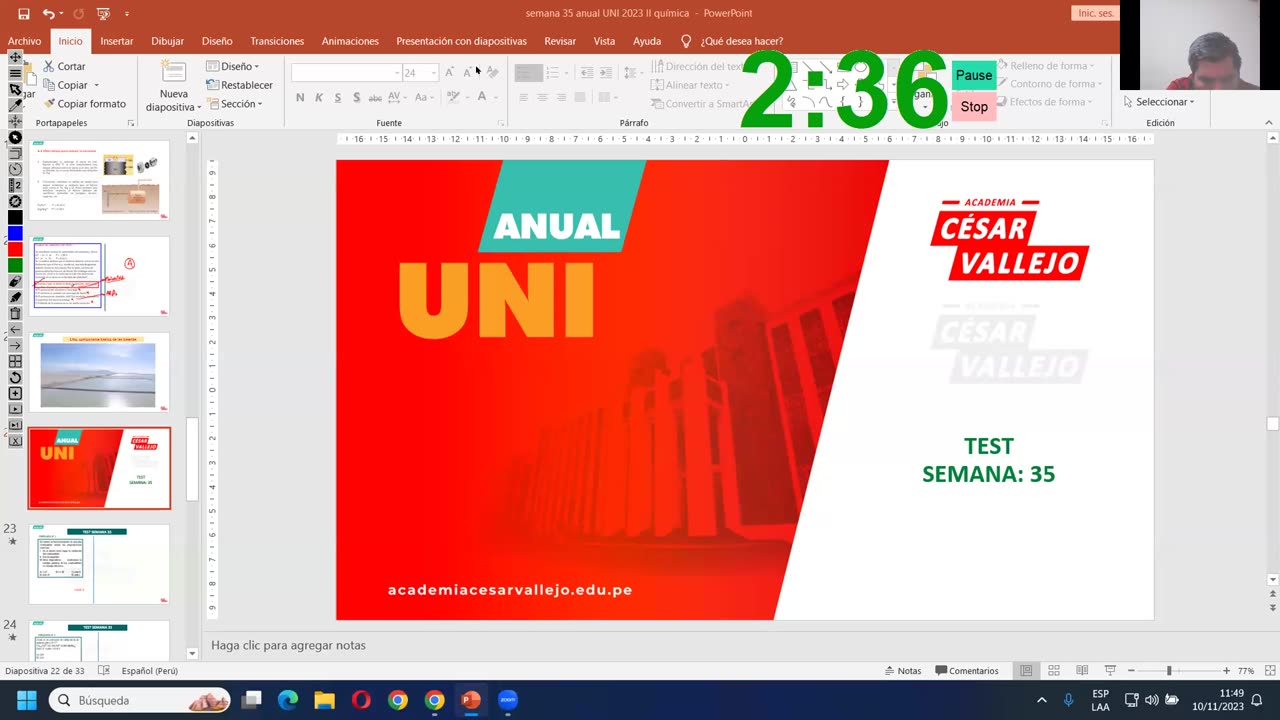Screen dimensions: 1280x720
Task: Pick the red color swatch in annotation bar
Action: [15, 249]
